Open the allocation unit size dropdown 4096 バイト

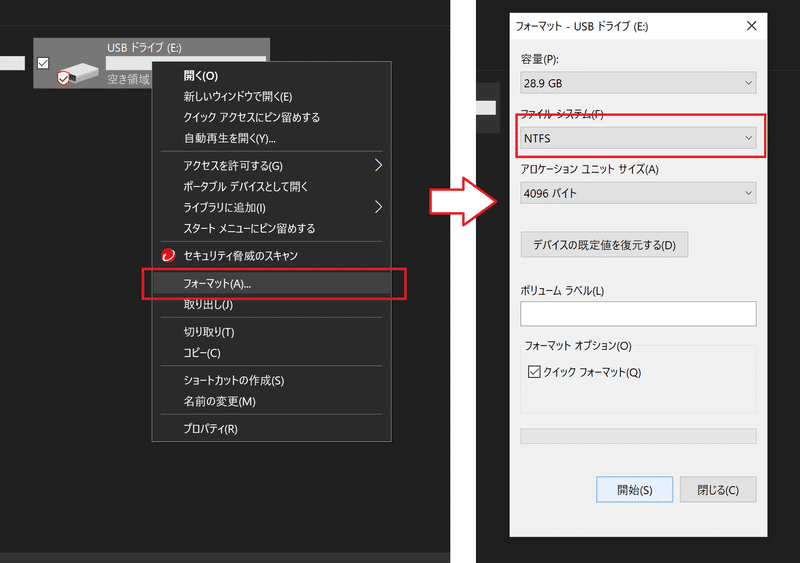pyautogui.click(x=638, y=193)
